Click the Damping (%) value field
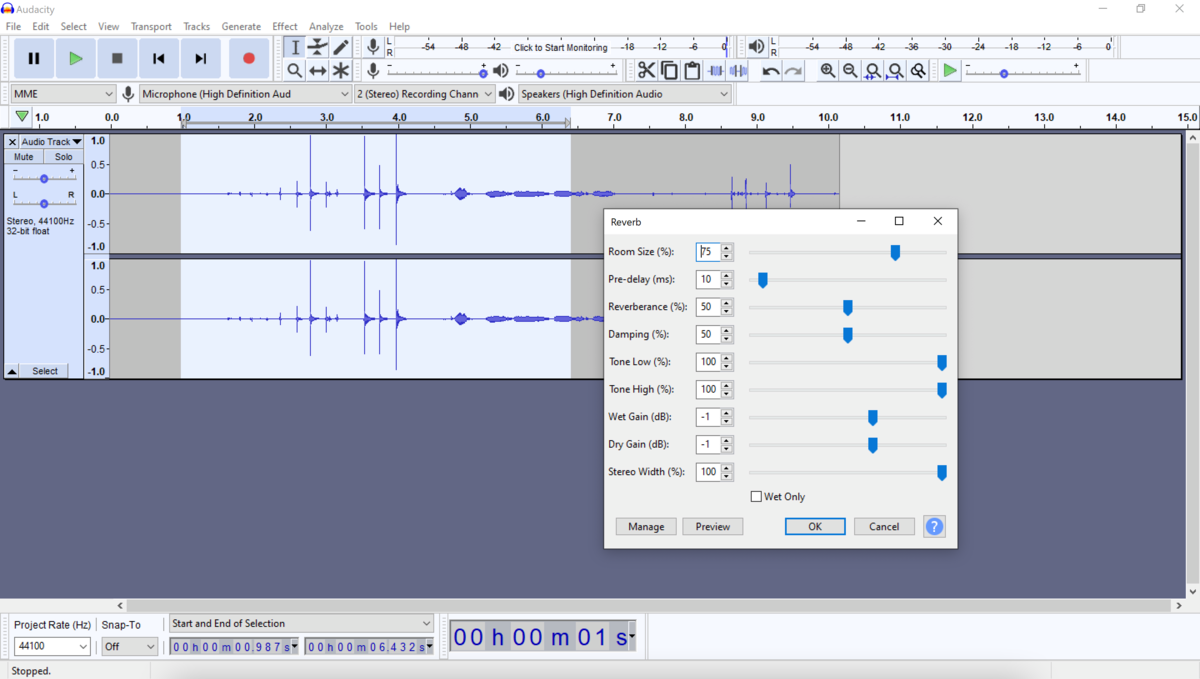 point(708,335)
